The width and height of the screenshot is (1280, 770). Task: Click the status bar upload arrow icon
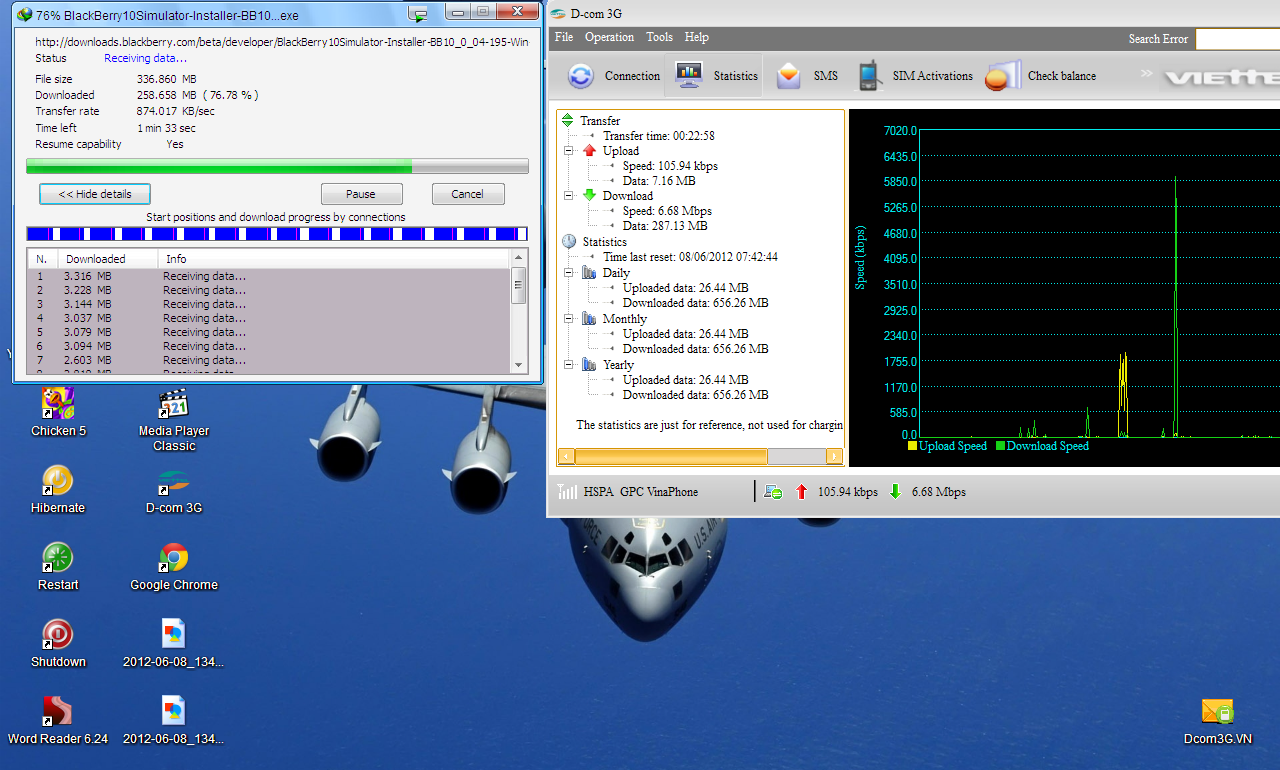click(801, 491)
